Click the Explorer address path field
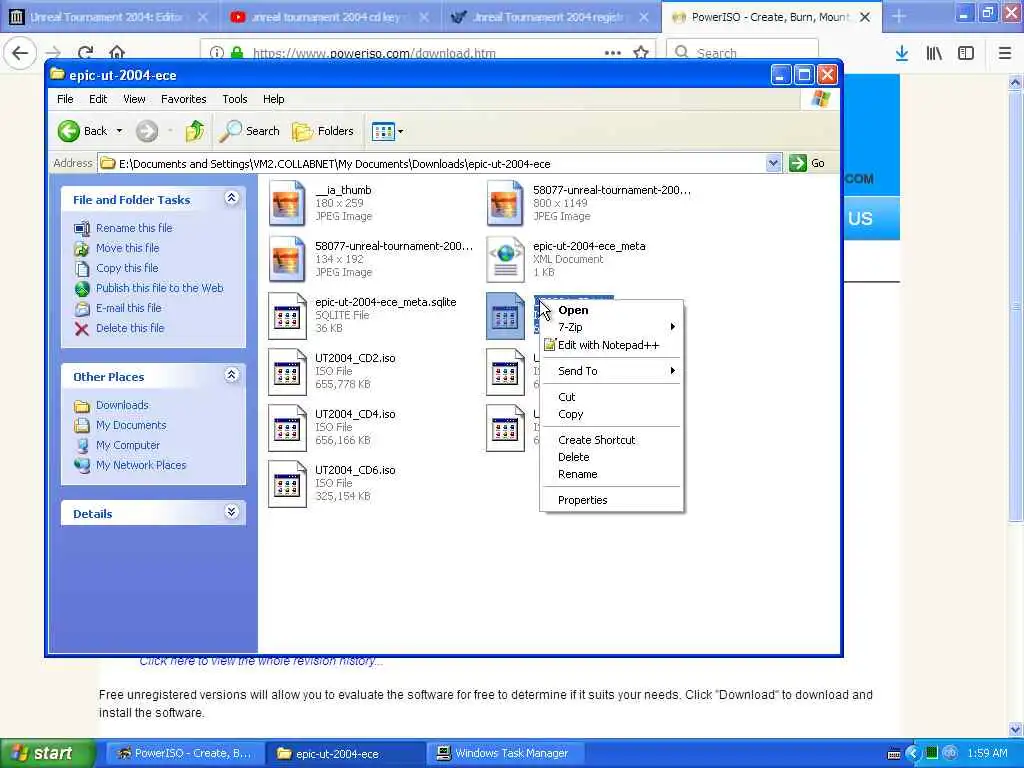Viewport: 1024px width, 768px height. (432, 163)
